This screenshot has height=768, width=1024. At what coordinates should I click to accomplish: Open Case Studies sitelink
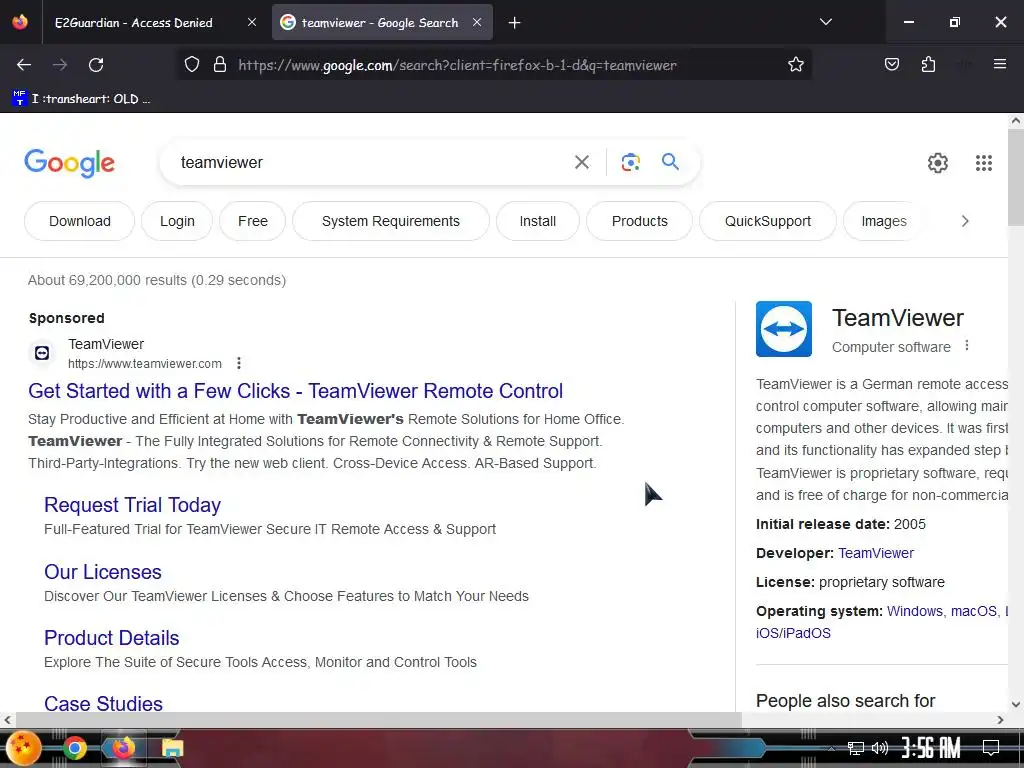[x=103, y=703]
